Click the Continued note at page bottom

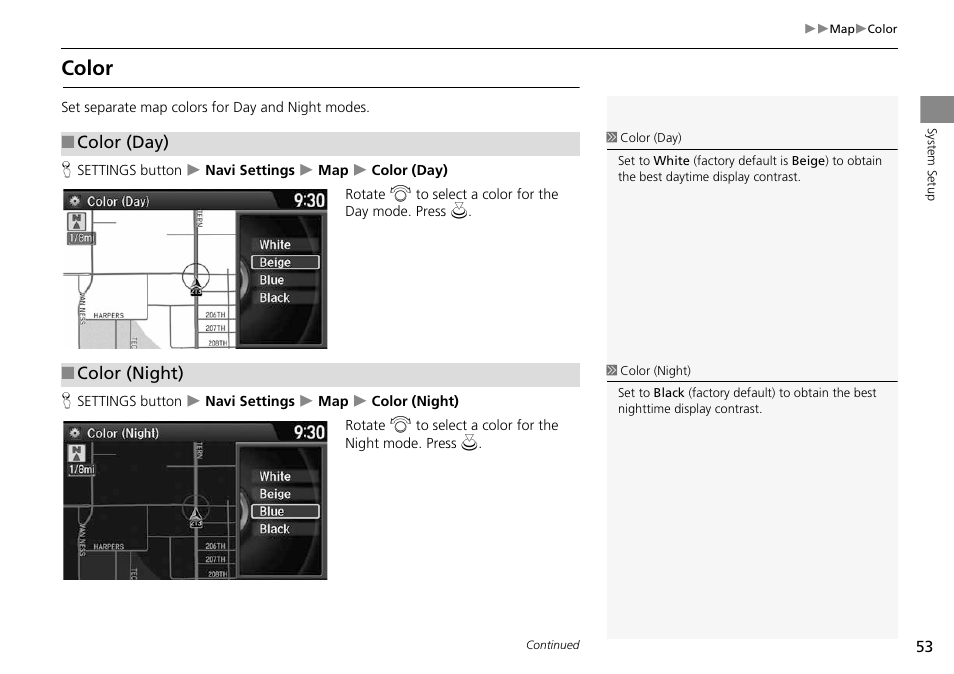point(552,645)
